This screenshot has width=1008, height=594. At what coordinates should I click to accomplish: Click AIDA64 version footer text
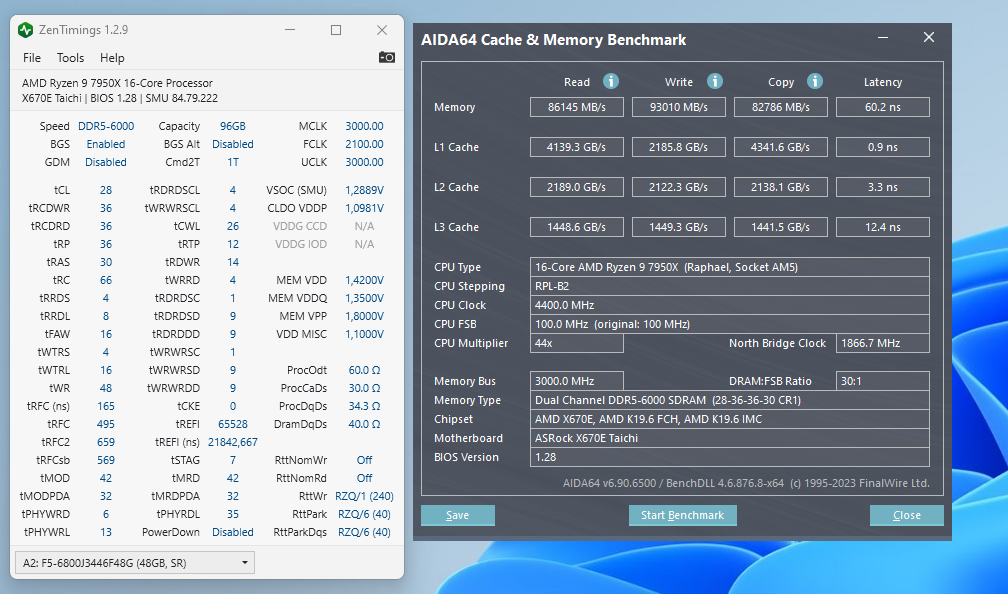746,483
